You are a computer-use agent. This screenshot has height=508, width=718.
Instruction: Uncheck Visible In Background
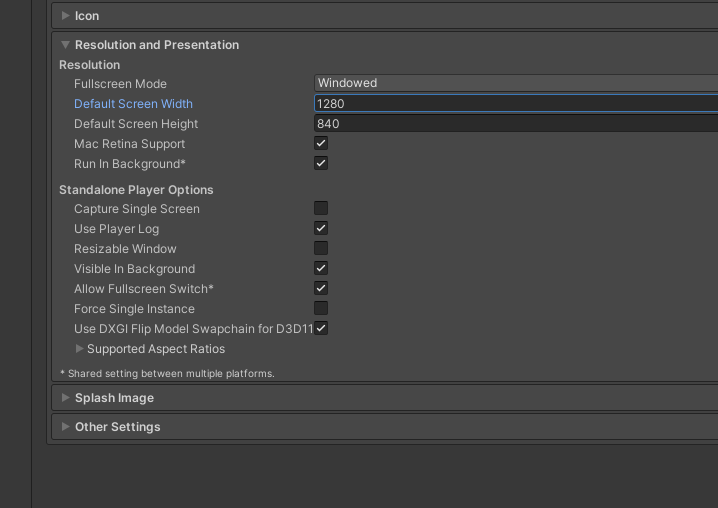point(321,268)
